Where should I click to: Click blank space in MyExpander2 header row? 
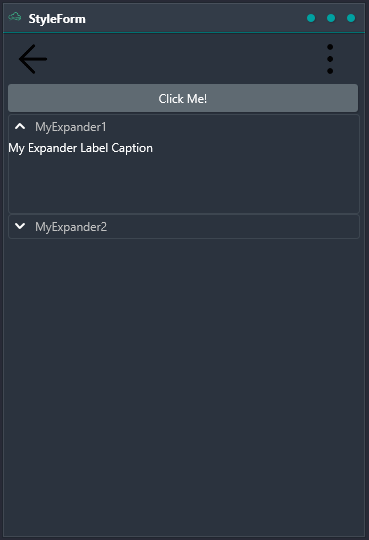(x=231, y=227)
